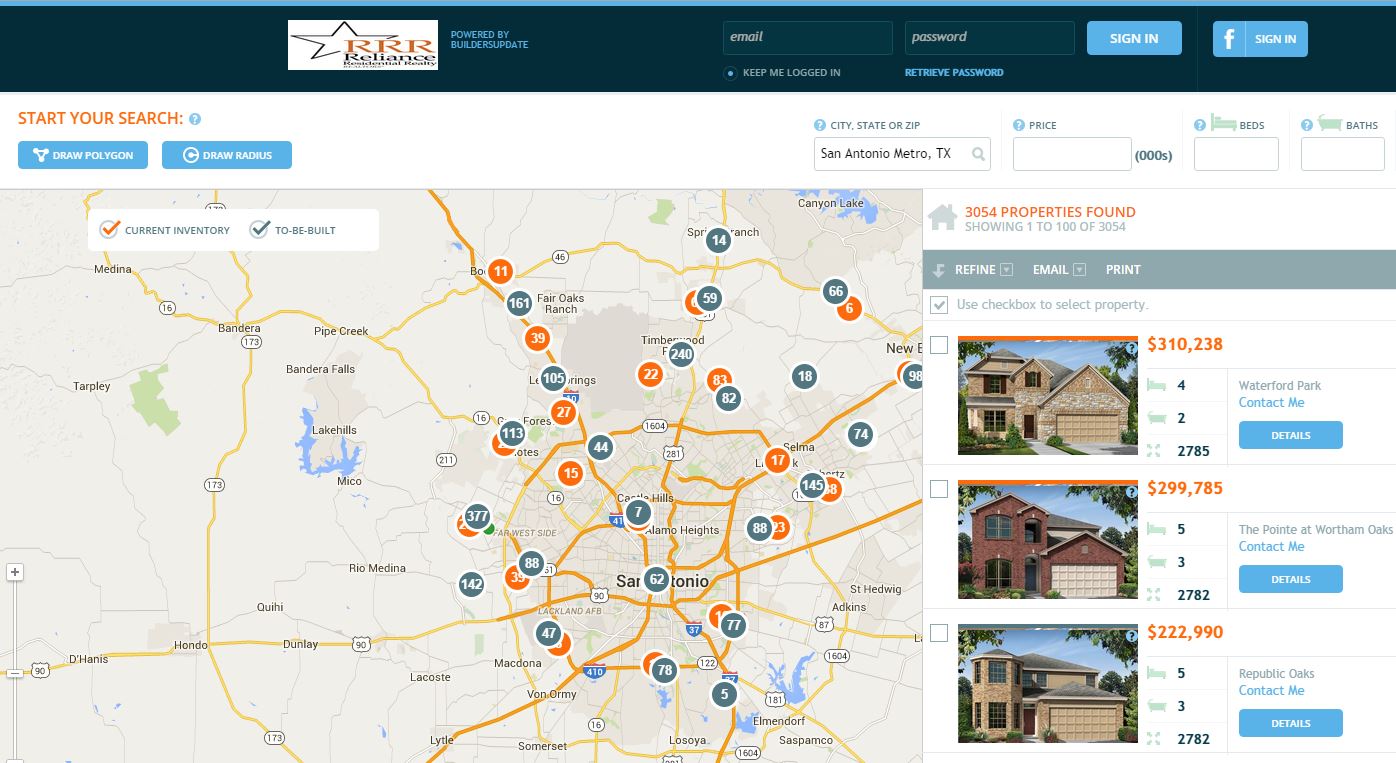
Task: Expand the Email dropdown arrow
Action: (x=1079, y=270)
